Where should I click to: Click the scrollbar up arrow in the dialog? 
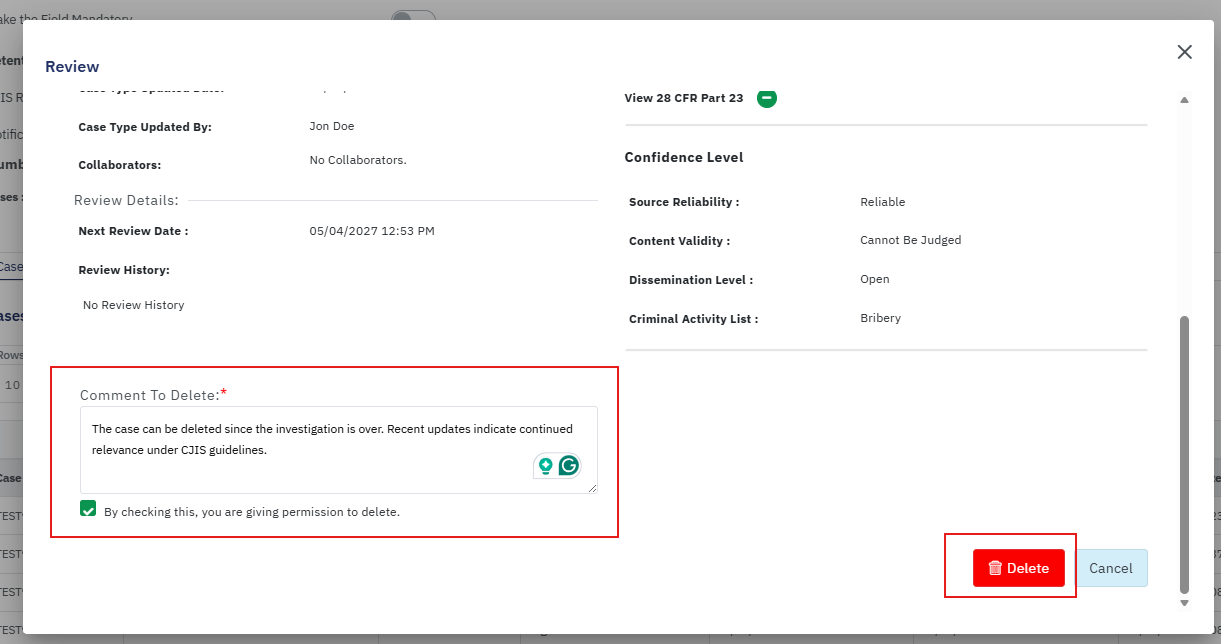pyautogui.click(x=1184, y=100)
